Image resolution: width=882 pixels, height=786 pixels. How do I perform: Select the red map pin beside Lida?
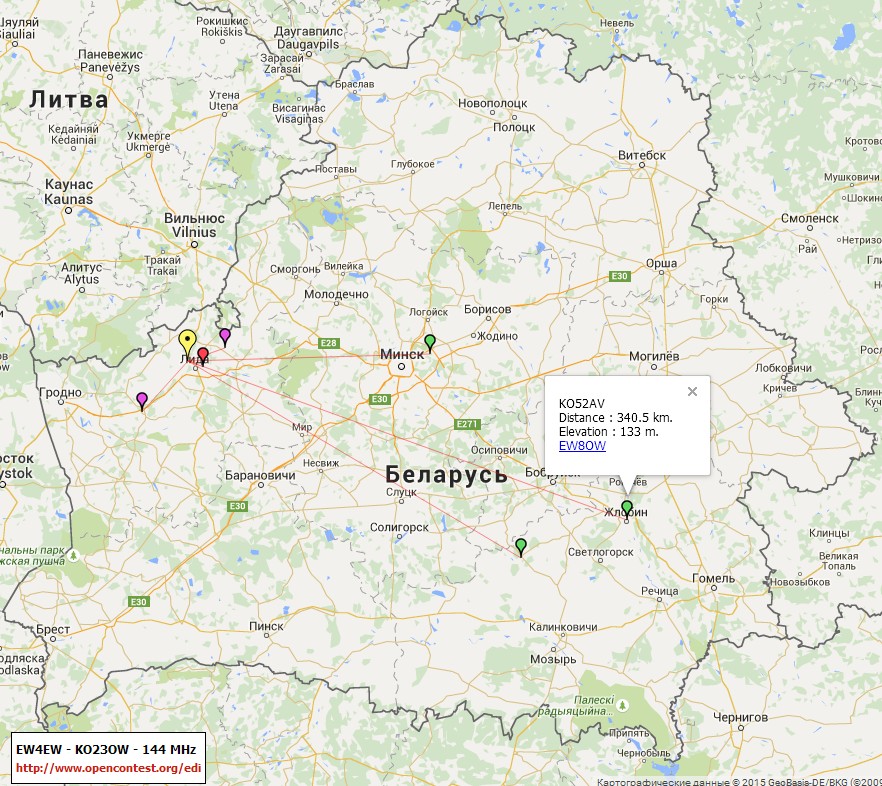coord(203,355)
